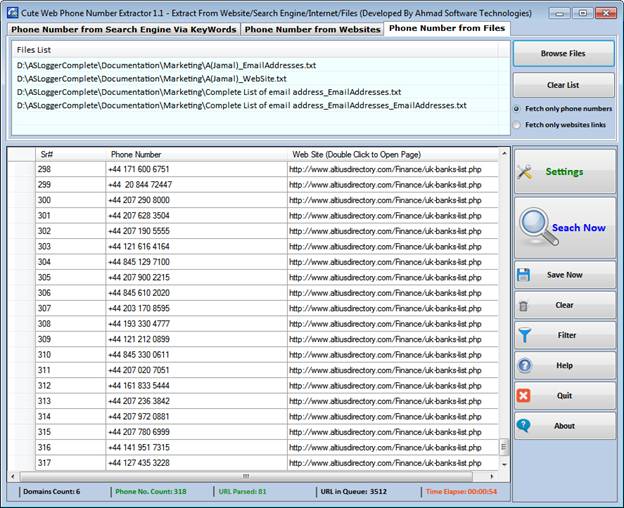Select A(Jamal)_WebSite.txt in Files List
This screenshot has width=624, height=508.
click(x=152, y=78)
